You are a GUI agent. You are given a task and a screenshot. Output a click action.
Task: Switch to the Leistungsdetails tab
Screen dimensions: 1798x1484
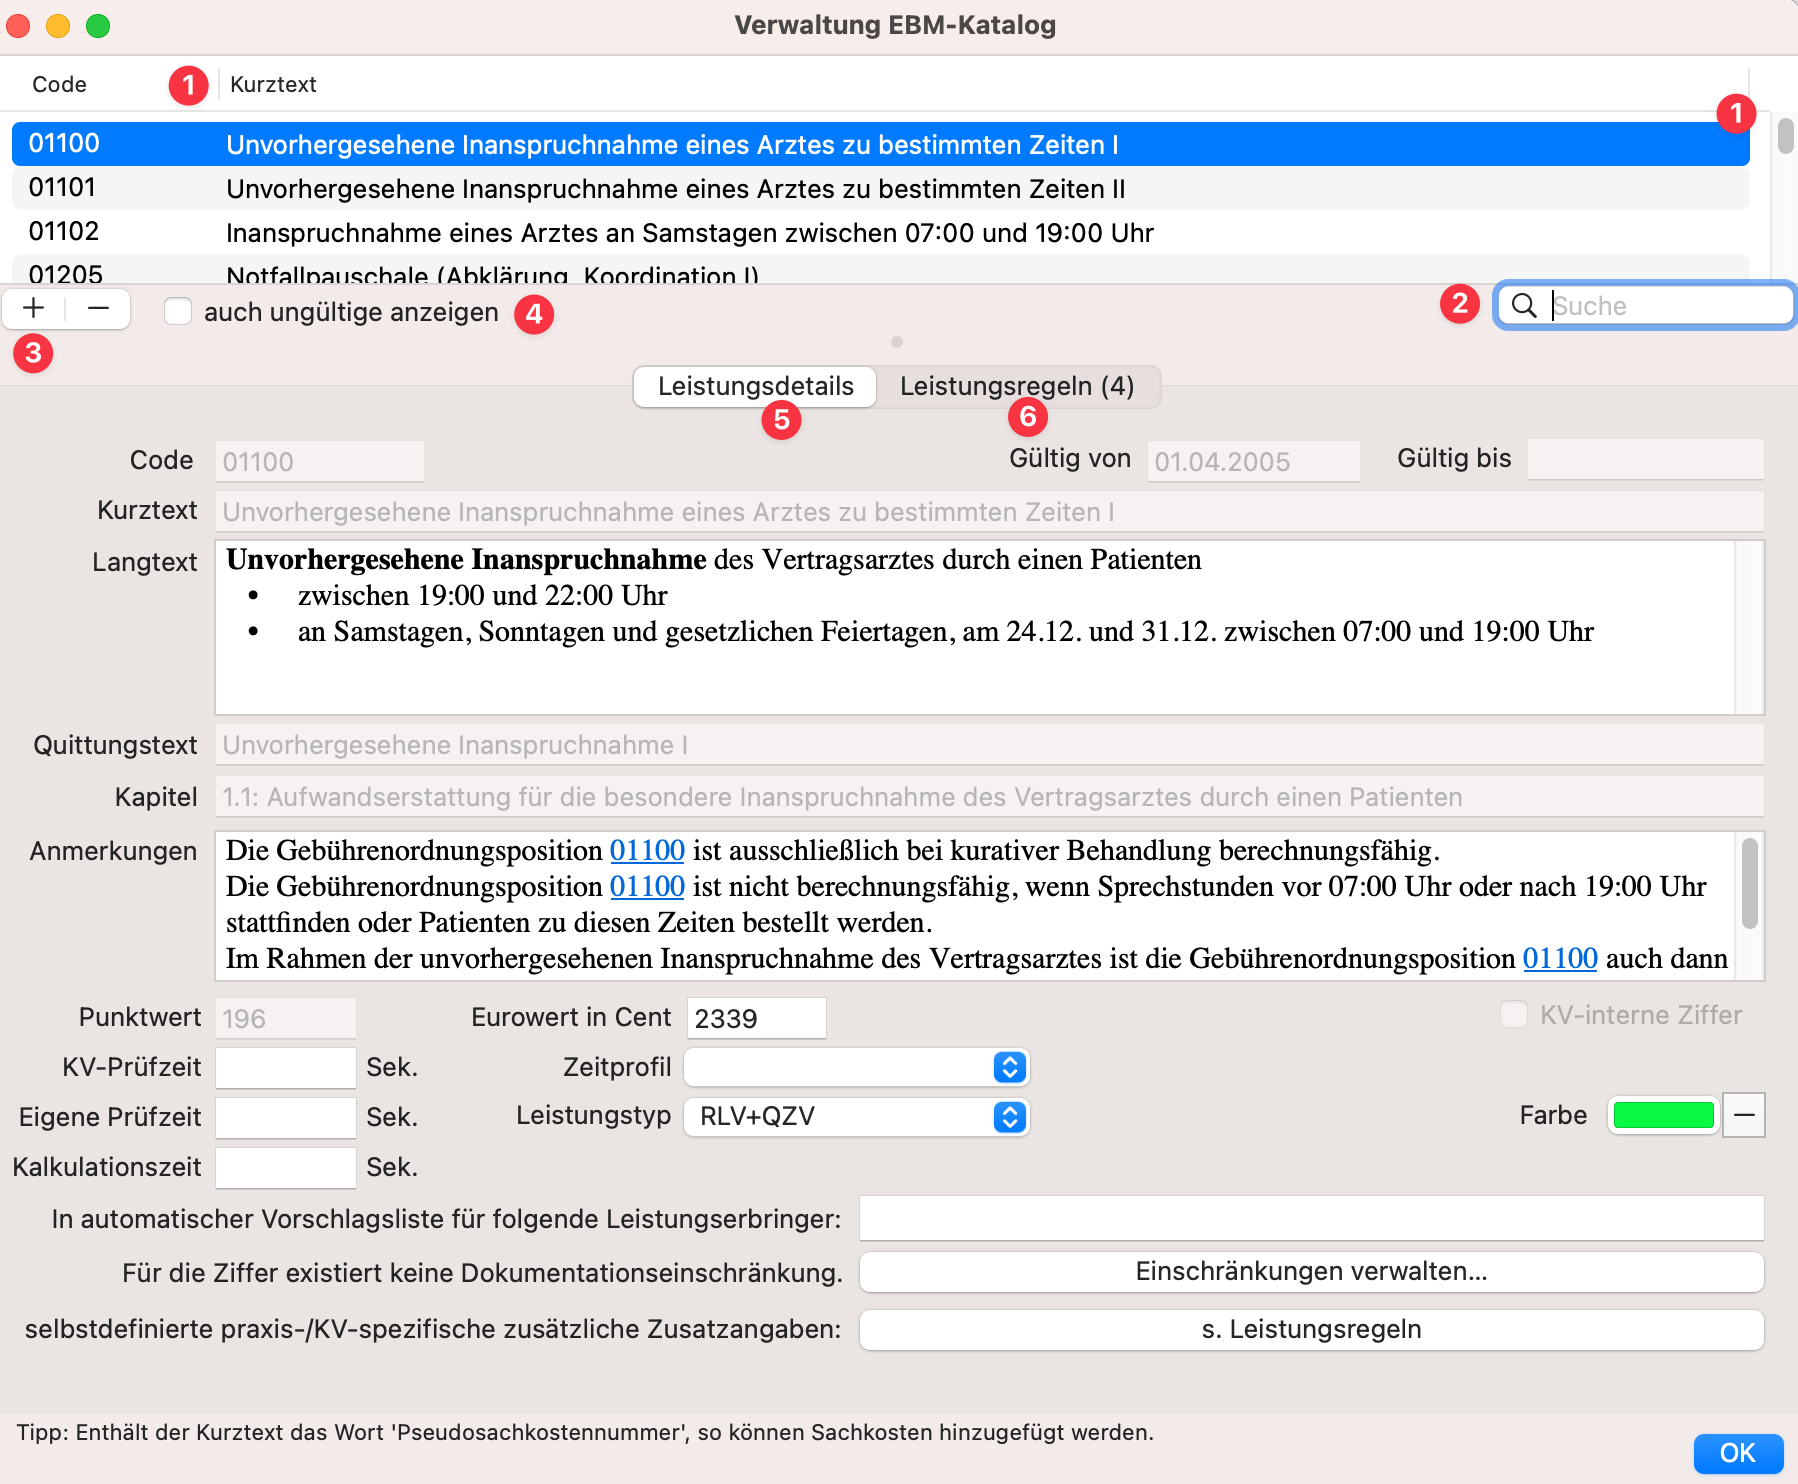pos(756,386)
